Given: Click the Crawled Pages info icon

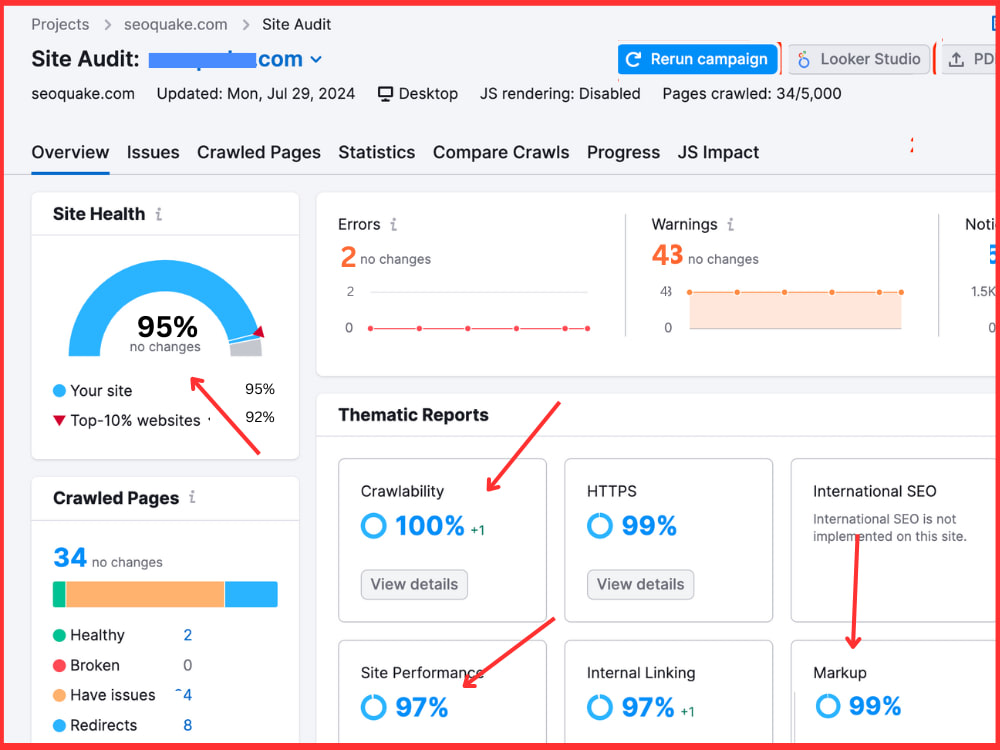Looking at the screenshot, I should pos(192,497).
